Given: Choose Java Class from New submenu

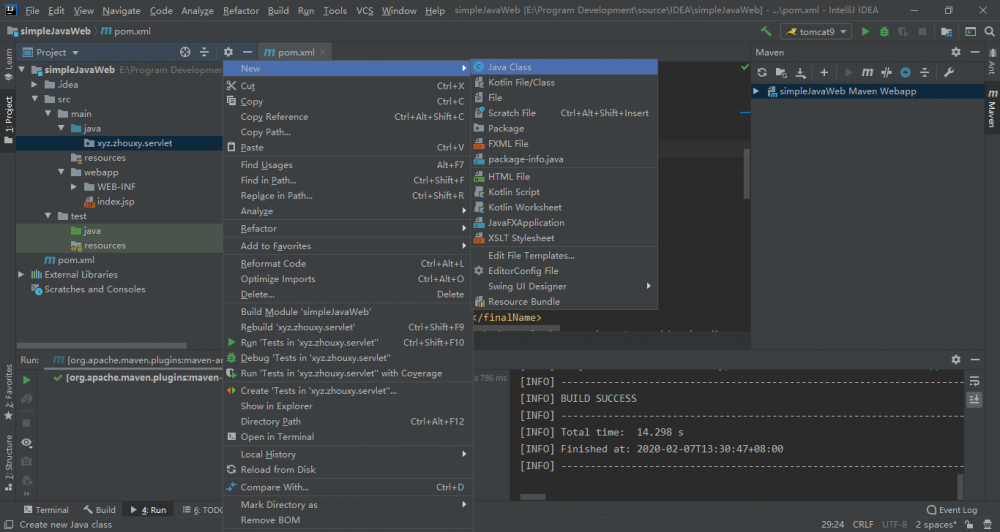Looking at the screenshot, I should [564, 67].
